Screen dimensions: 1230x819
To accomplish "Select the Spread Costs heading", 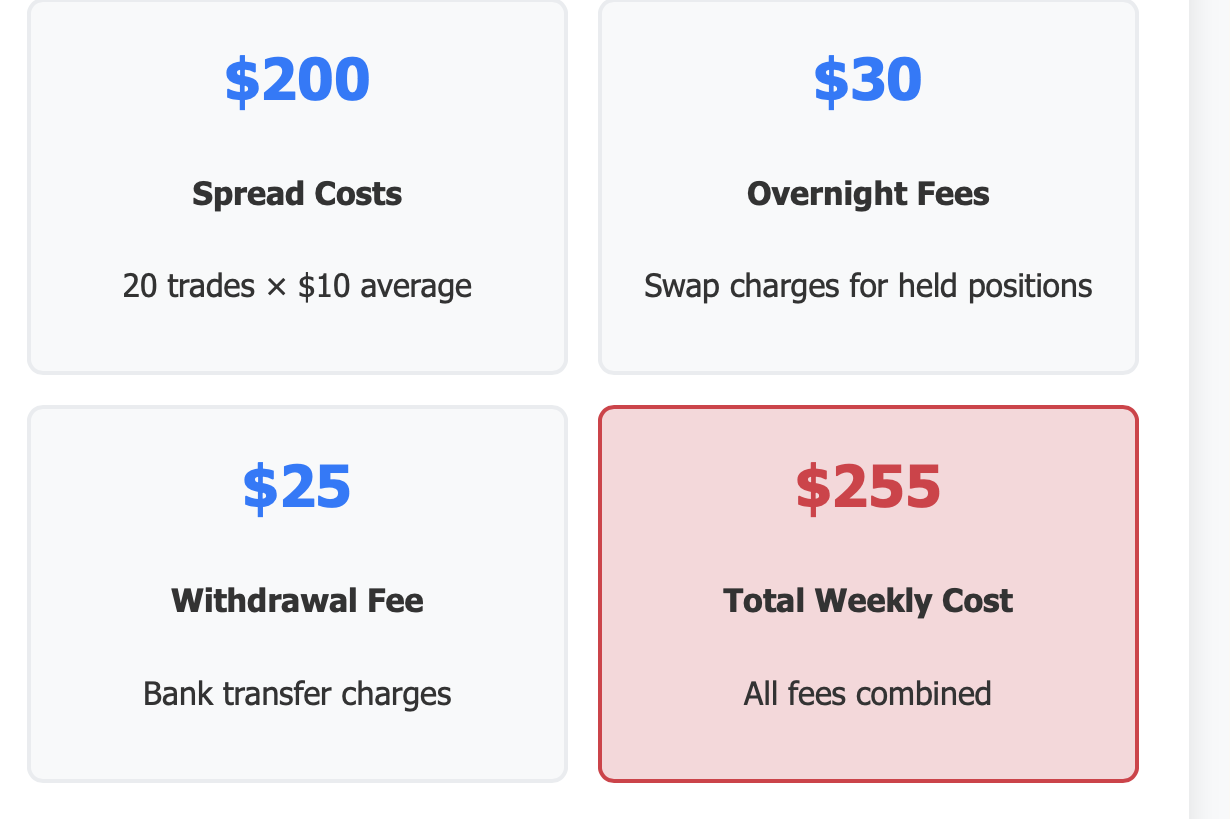I will [297, 193].
